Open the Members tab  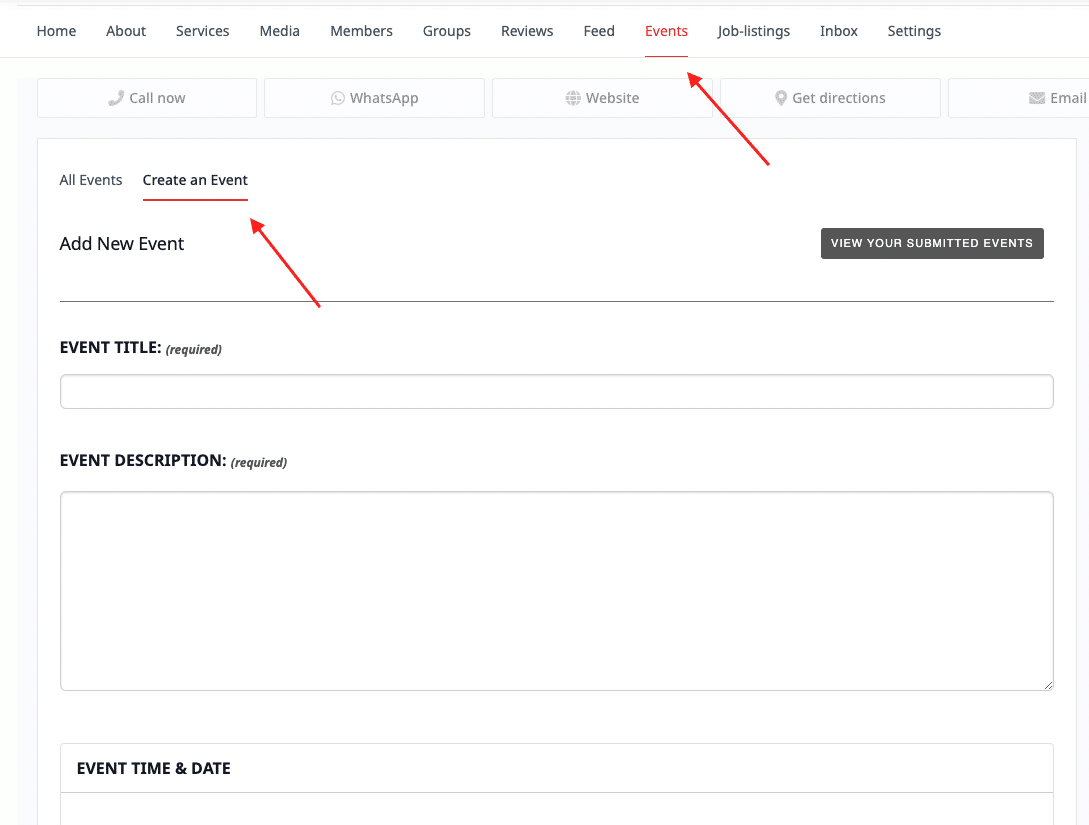coord(361,31)
